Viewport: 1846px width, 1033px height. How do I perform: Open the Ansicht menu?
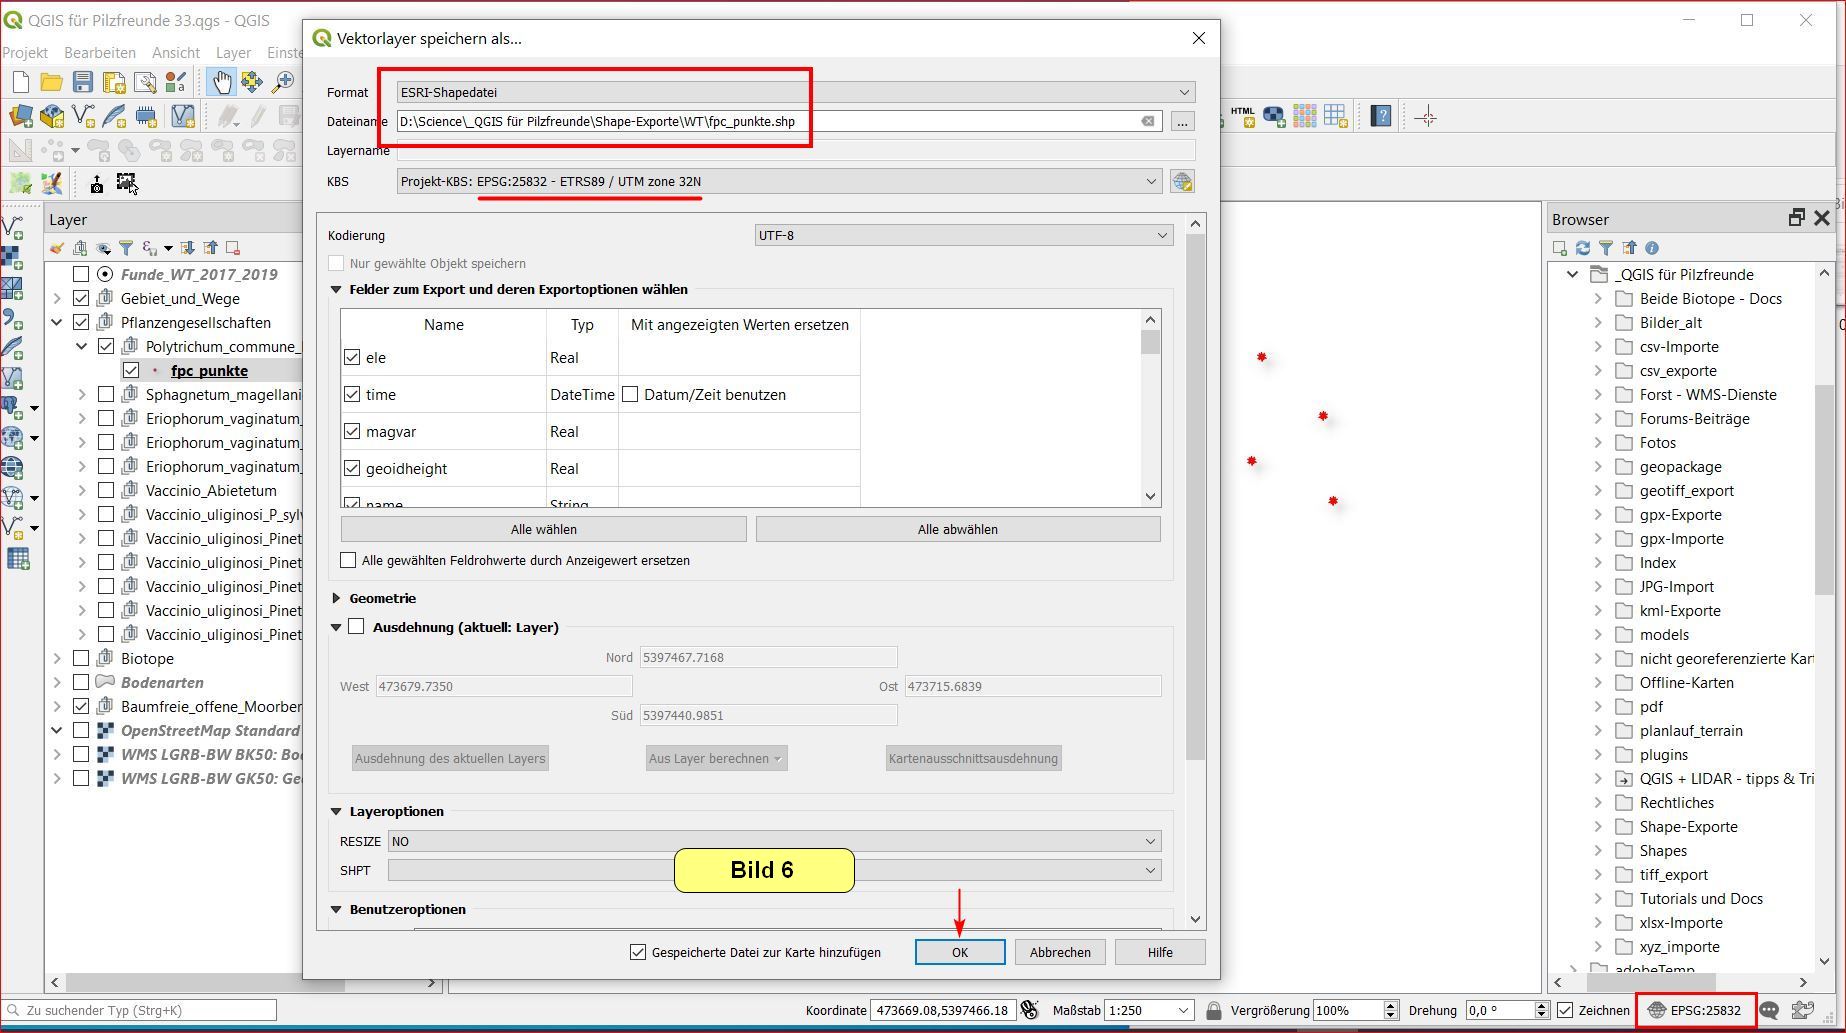tap(176, 52)
